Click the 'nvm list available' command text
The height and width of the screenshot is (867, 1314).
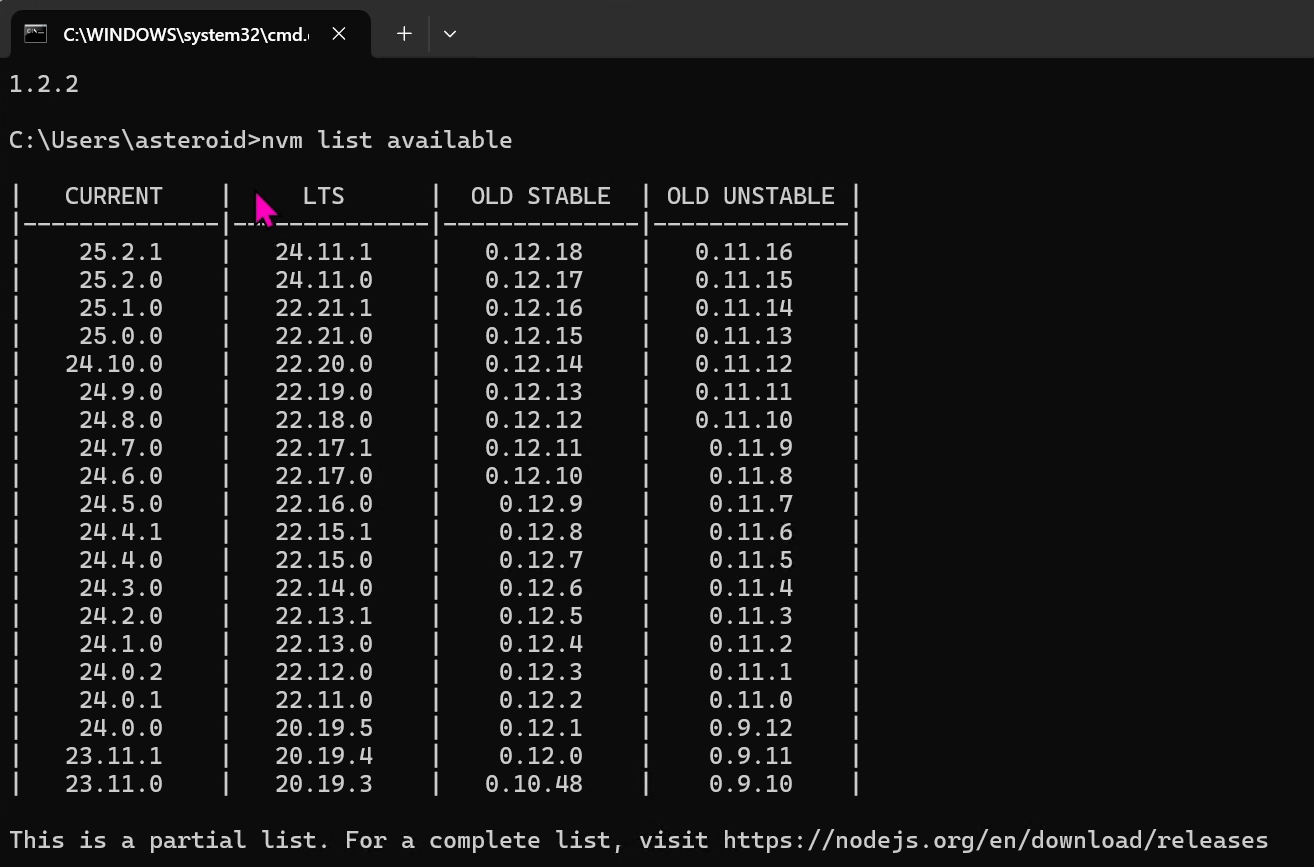[386, 140]
